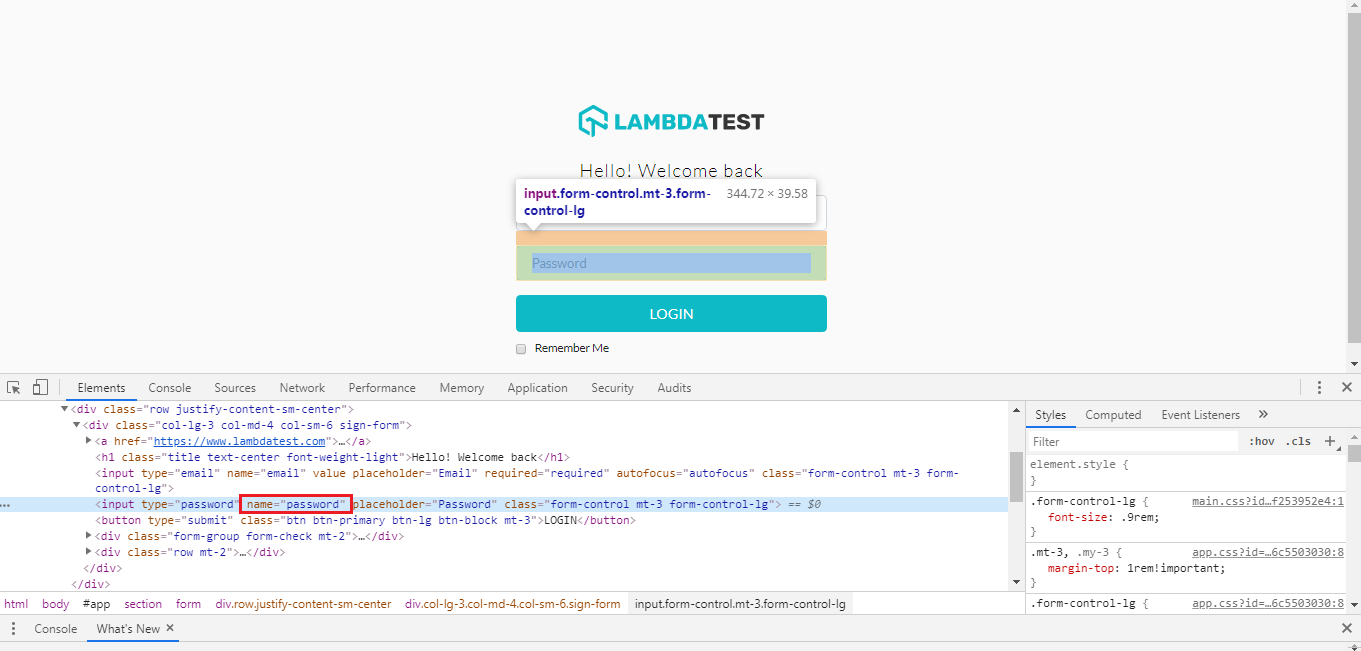This screenshot has height=651, width=1361.
Task: Open DevTools customize menu (three dots)
Action: (x=1319, y=388)
